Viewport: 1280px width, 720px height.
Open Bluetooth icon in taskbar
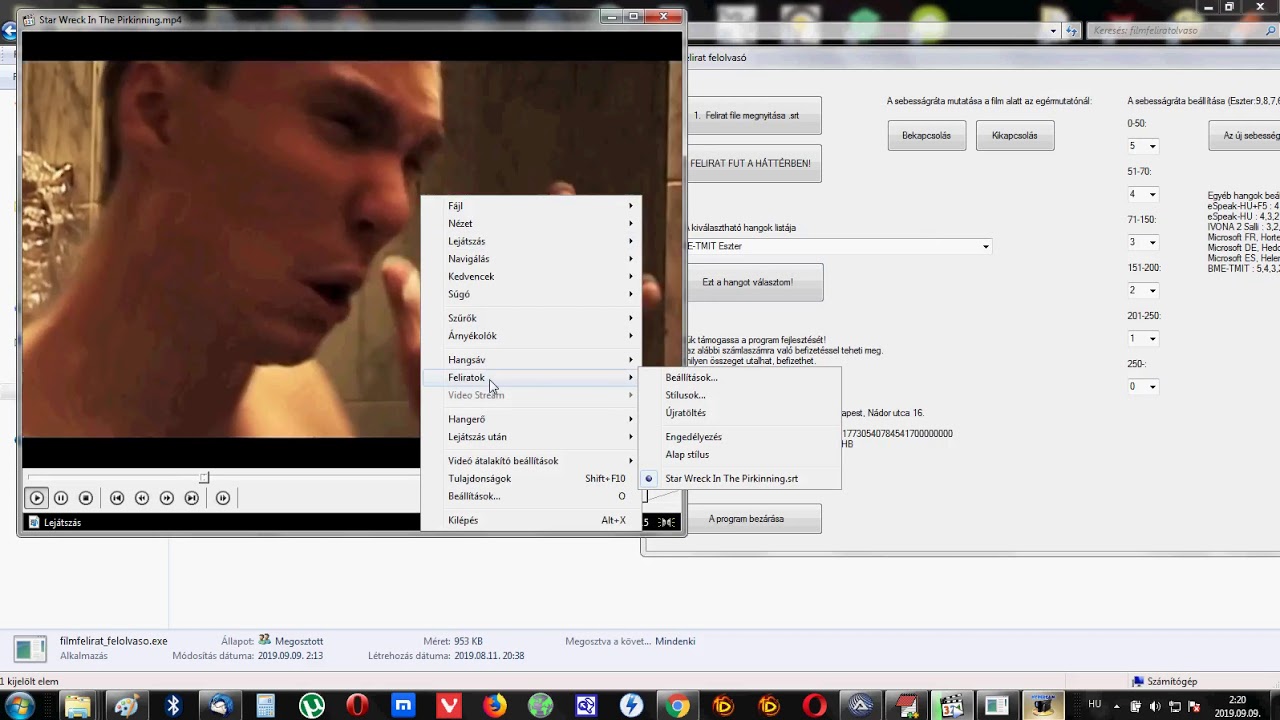tap(173, 706)
